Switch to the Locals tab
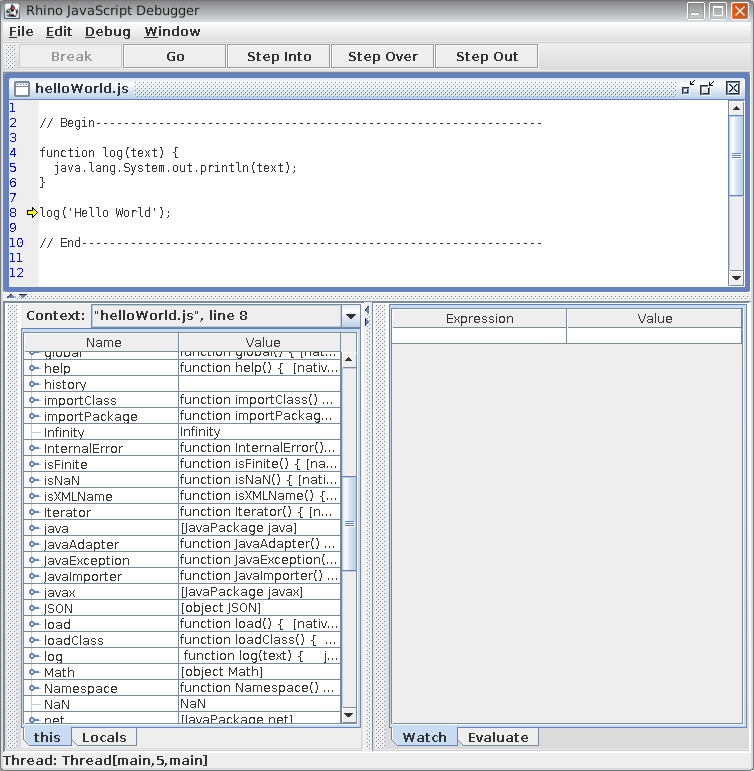The width and height of the screenshot is (754, 771). (104, 737)
